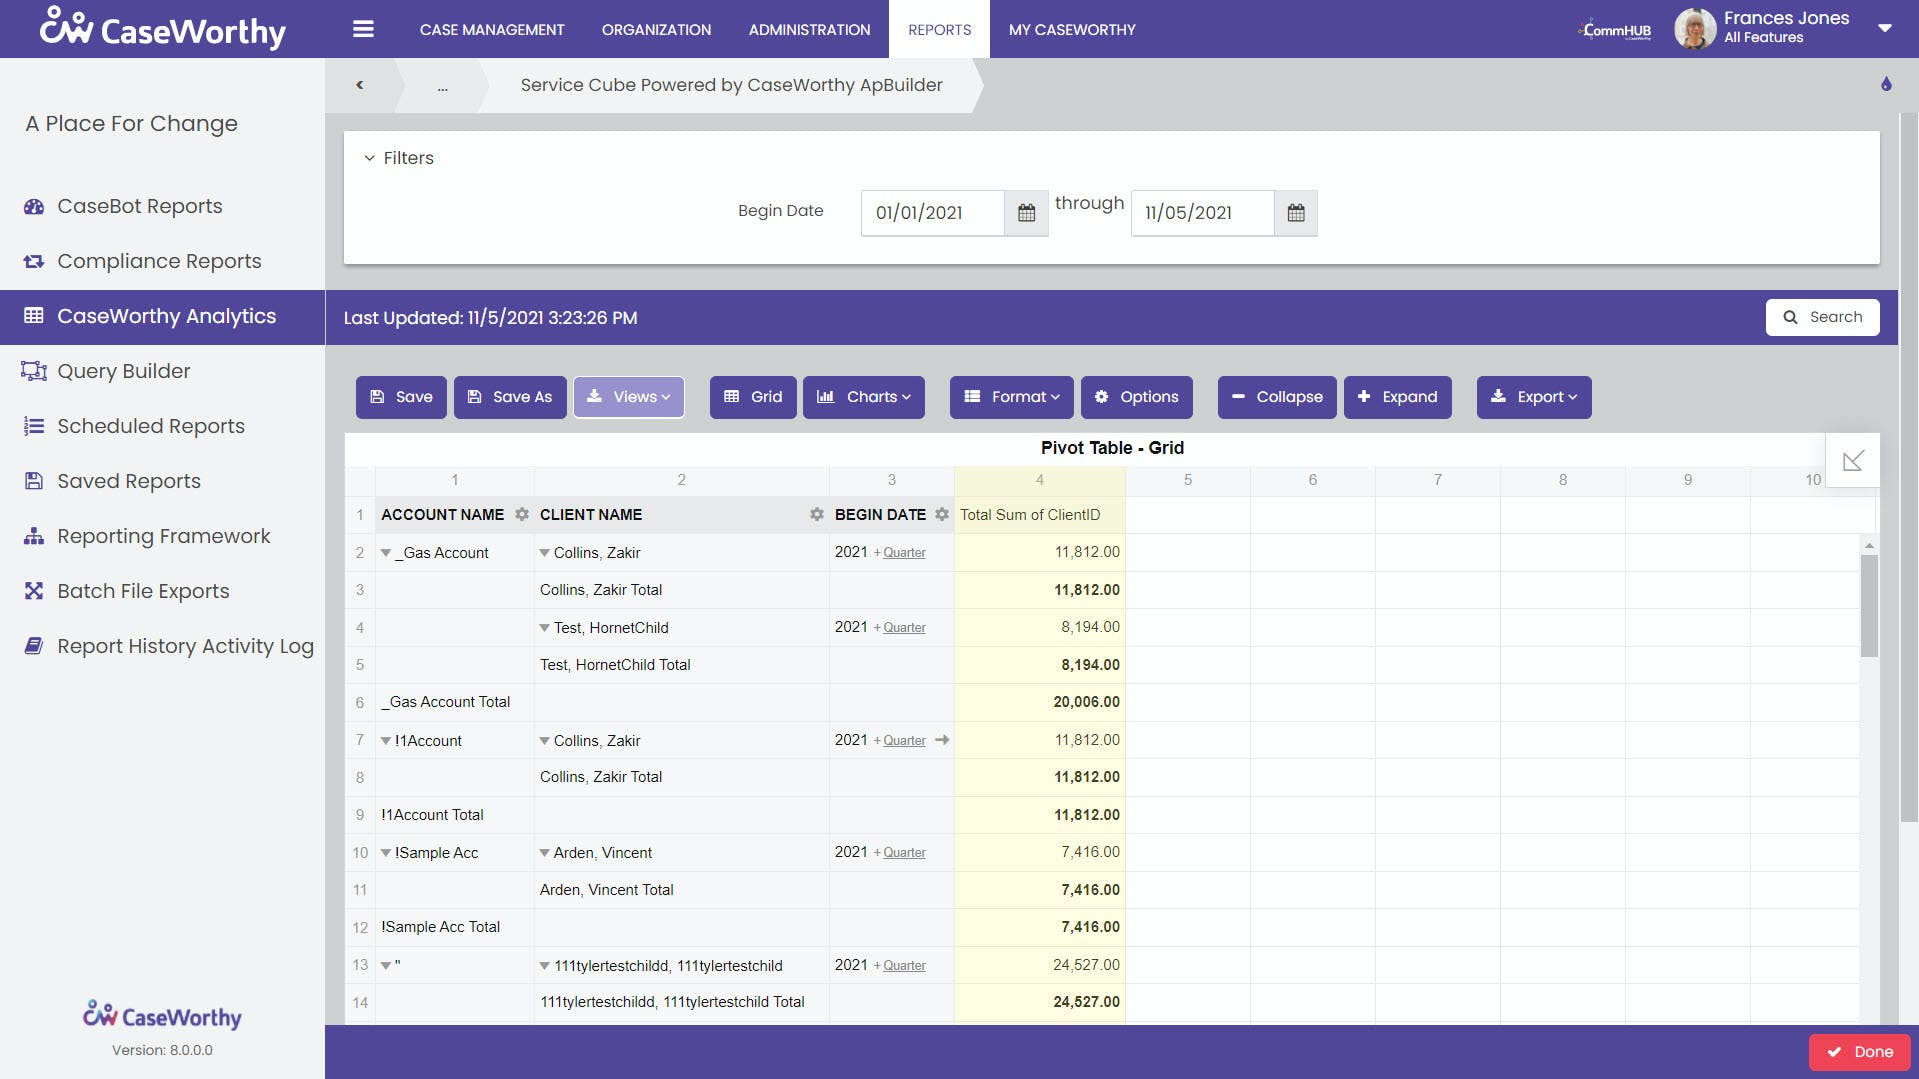Open the end date calendar picker
The image size is (1919, 1079).
(x=1296, y=213)
